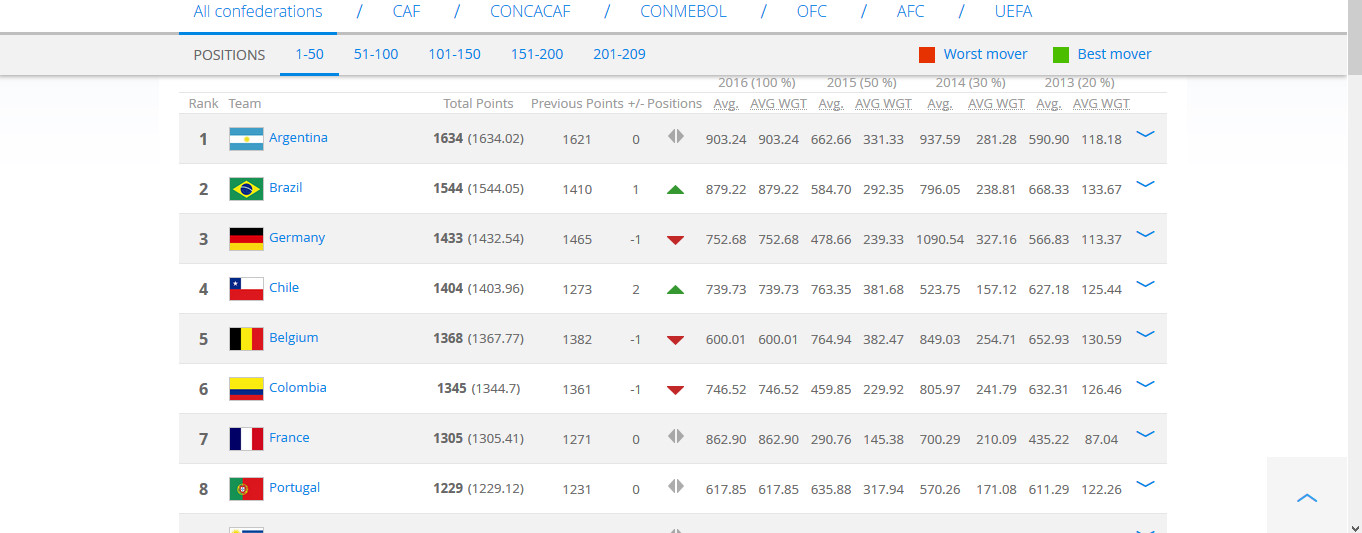Click Portugal's grey no-change position icon
The width and height of the screenshot is (1362, 533).
click(676, 487)
